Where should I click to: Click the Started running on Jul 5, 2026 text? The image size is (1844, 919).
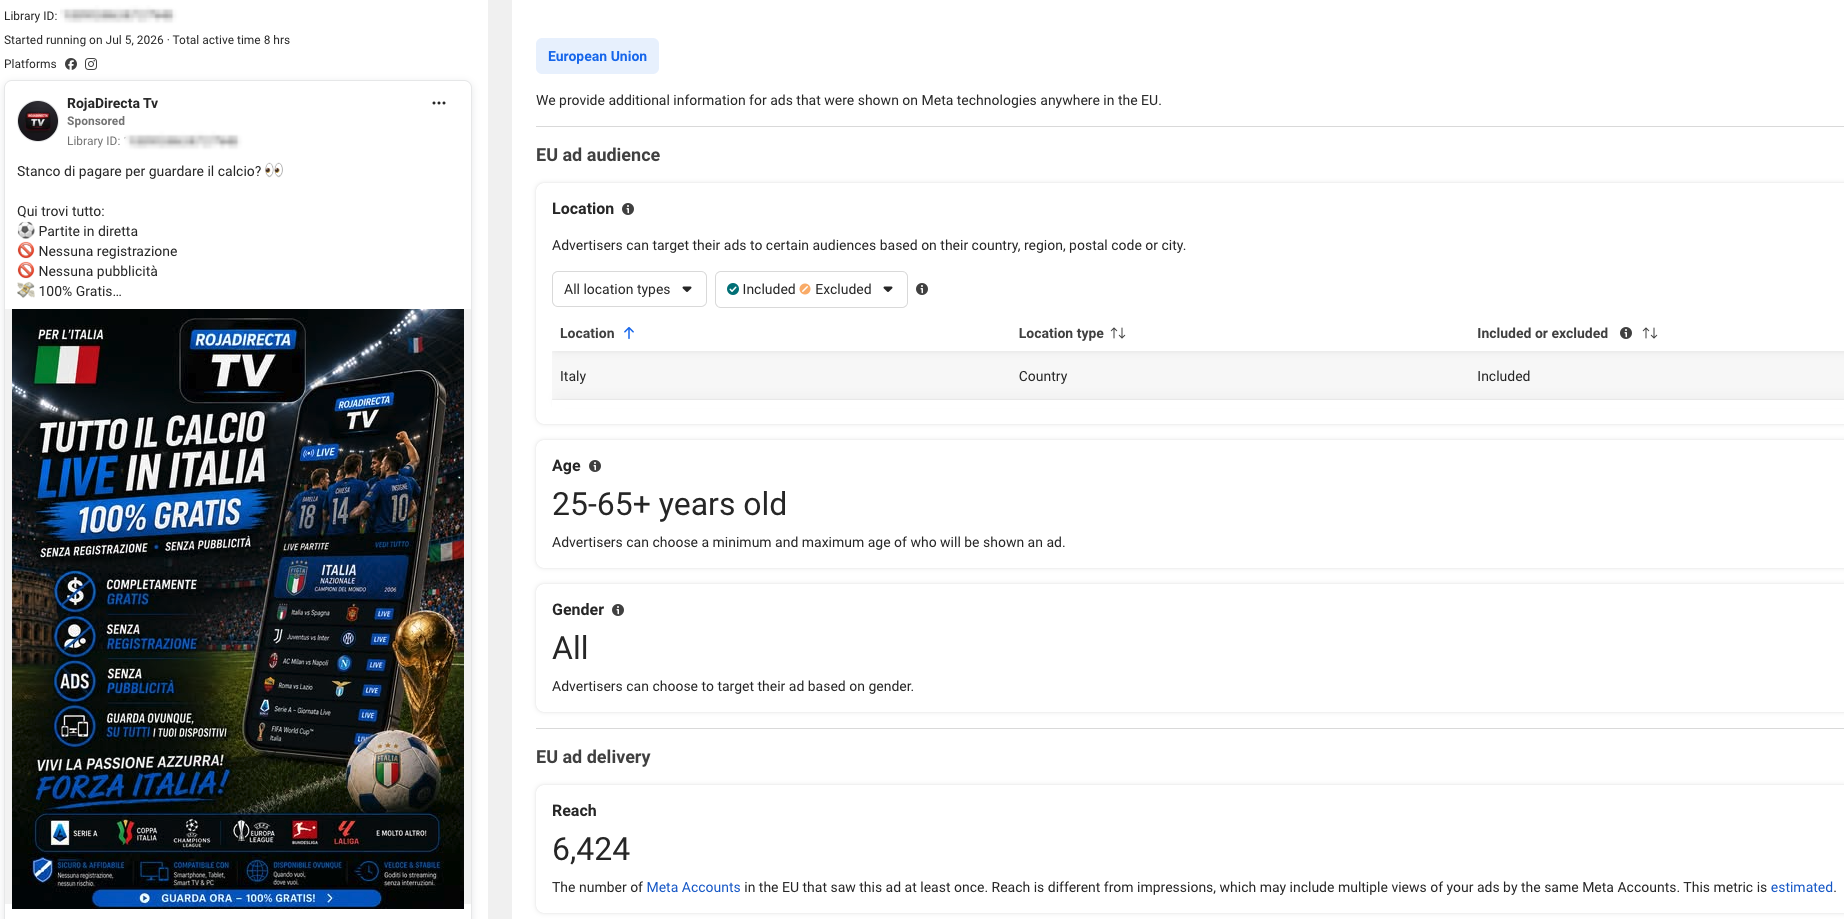tap(84, 40)
